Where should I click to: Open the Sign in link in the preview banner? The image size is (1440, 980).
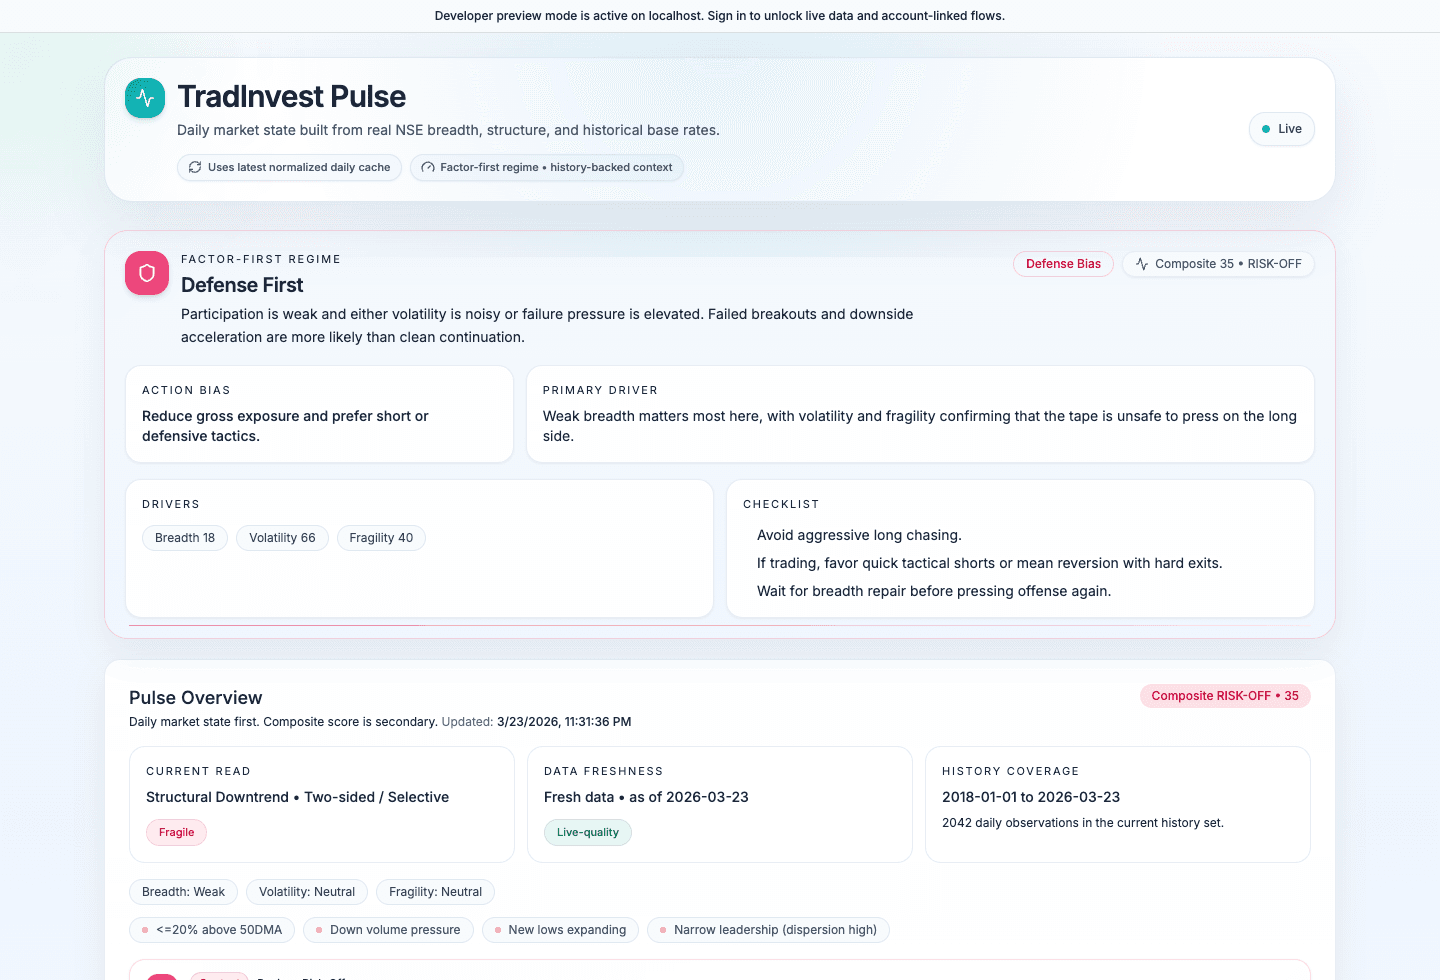click(728, 15)
